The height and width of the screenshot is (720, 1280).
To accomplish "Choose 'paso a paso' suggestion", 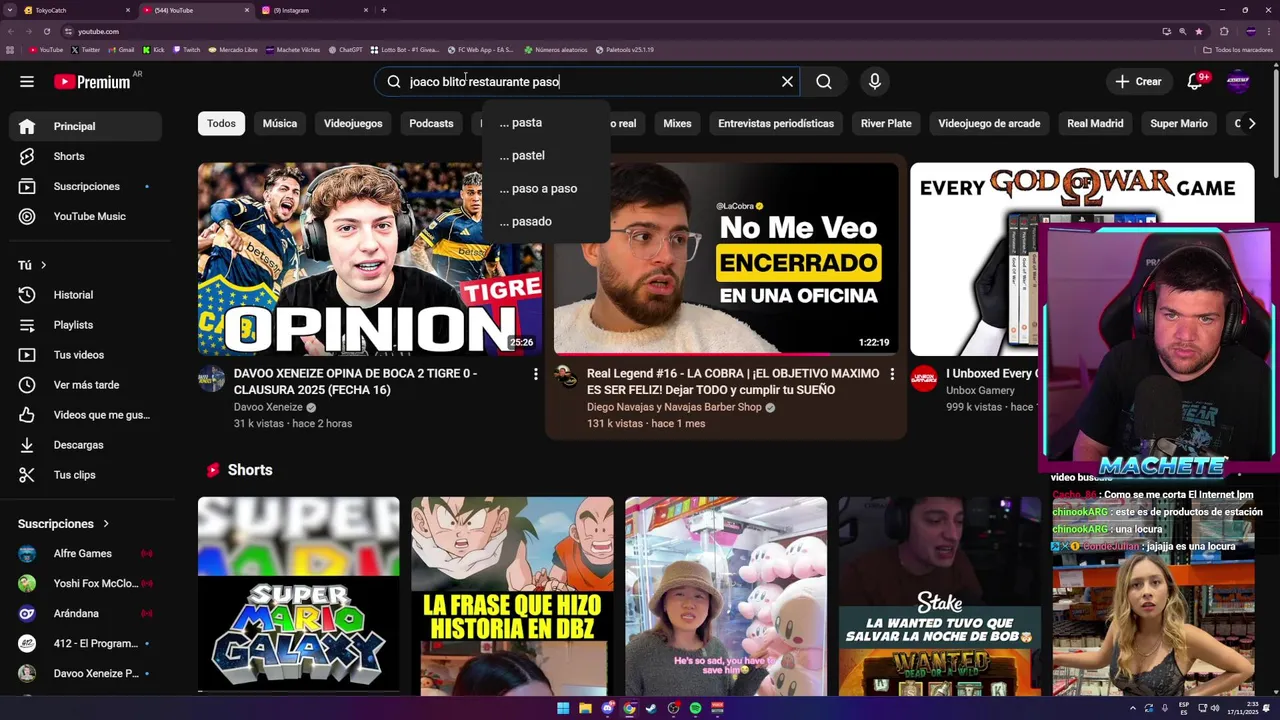I will tap(546, 189).
